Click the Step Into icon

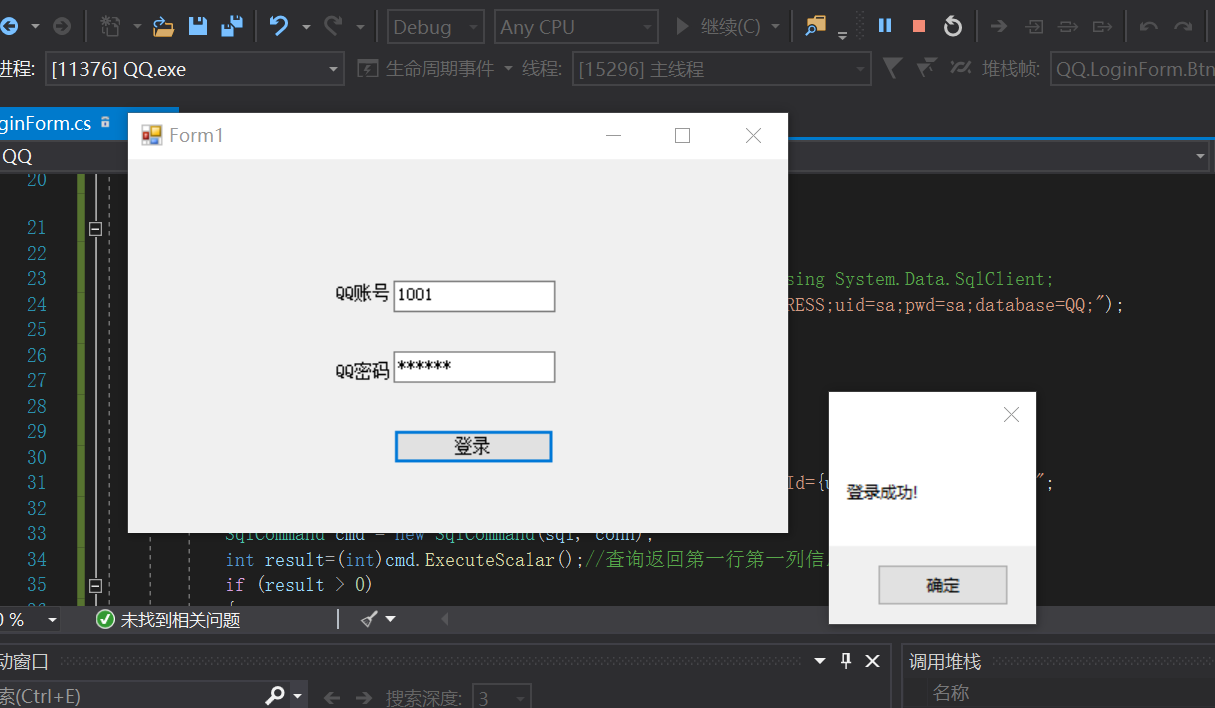pyautogui.click(x=1035, y=27)
